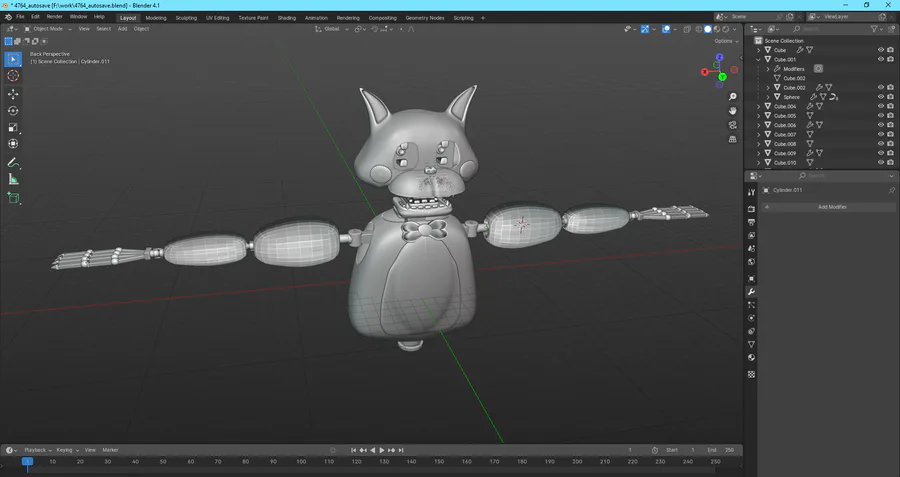This screenshot has height=477, width=900.
Task: Switch to Solid viewport shading
Action: pos(708,29)
